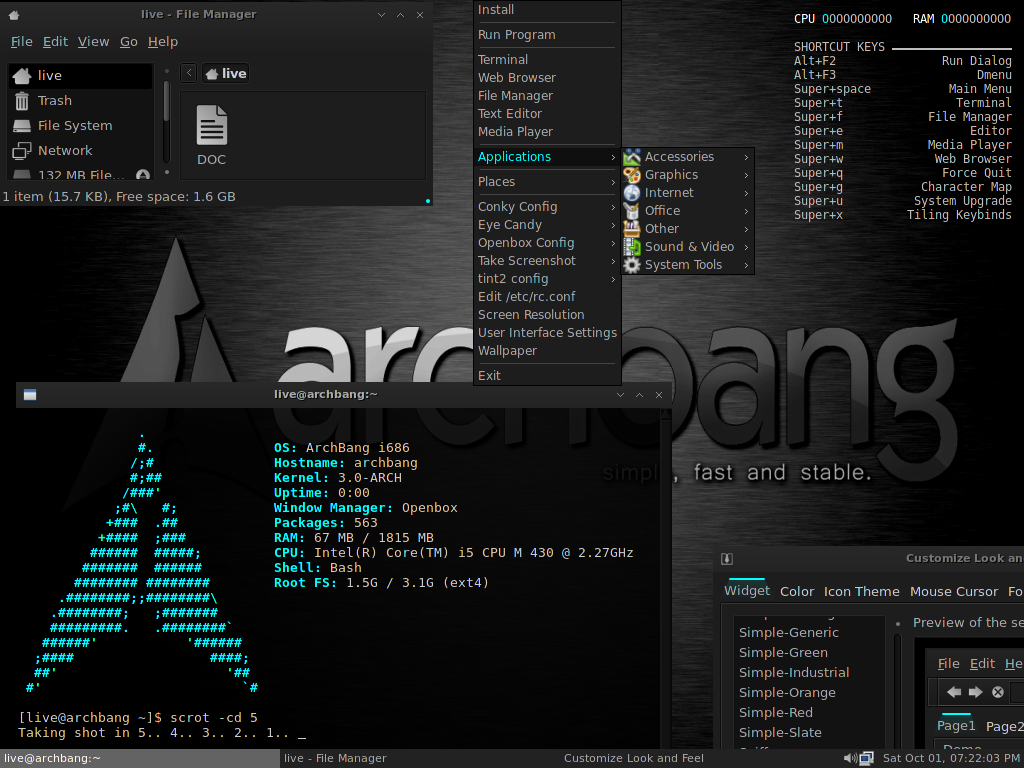Click the eject icon beside the 132 MB volume
1024x768 pixels.
[141, 174]
